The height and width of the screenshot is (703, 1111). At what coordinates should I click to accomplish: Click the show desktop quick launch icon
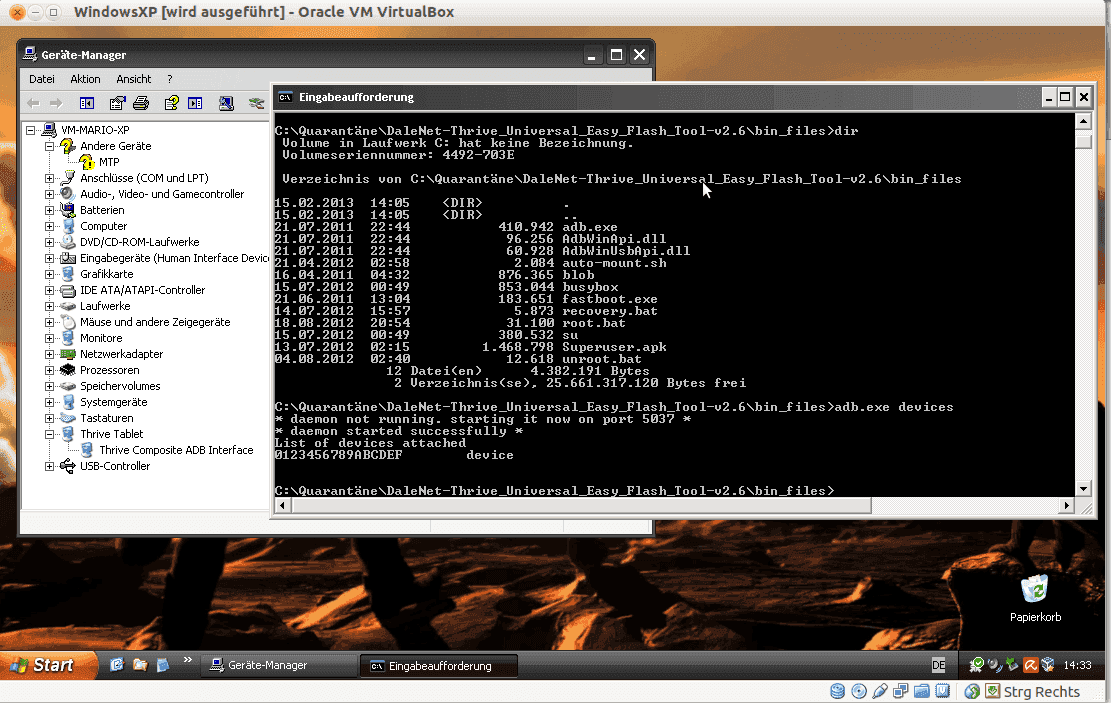163,665
